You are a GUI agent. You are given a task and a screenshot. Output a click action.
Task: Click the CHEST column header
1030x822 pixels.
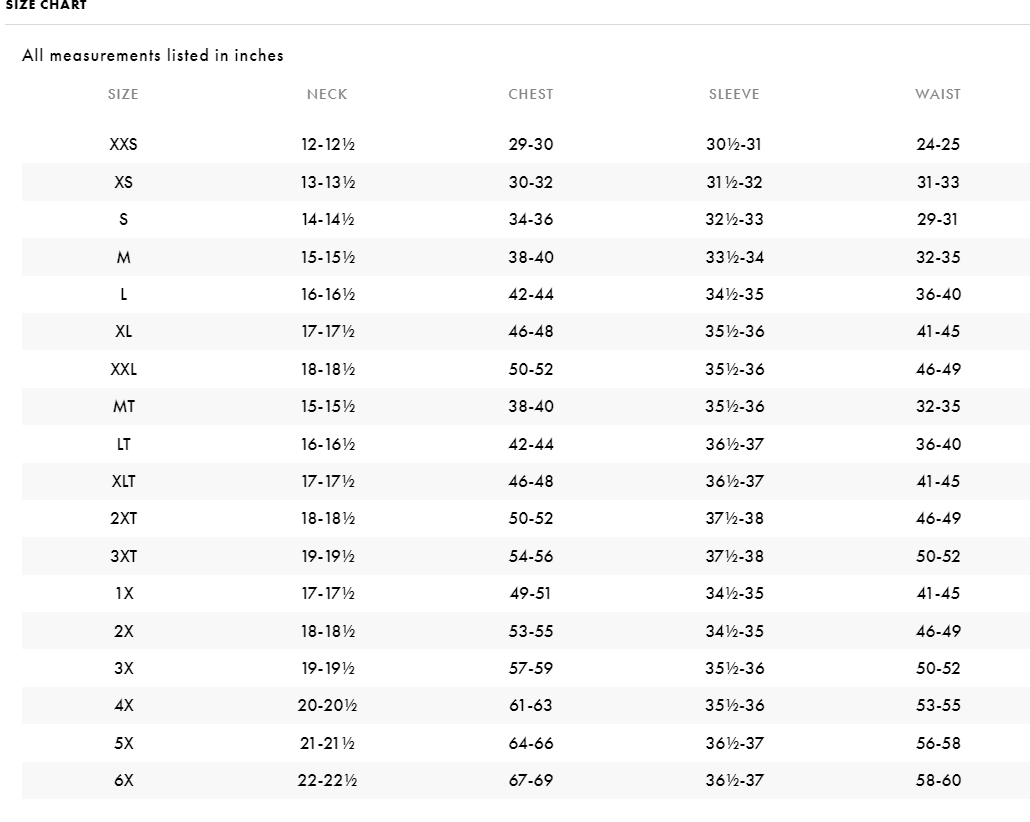point(530,94)
